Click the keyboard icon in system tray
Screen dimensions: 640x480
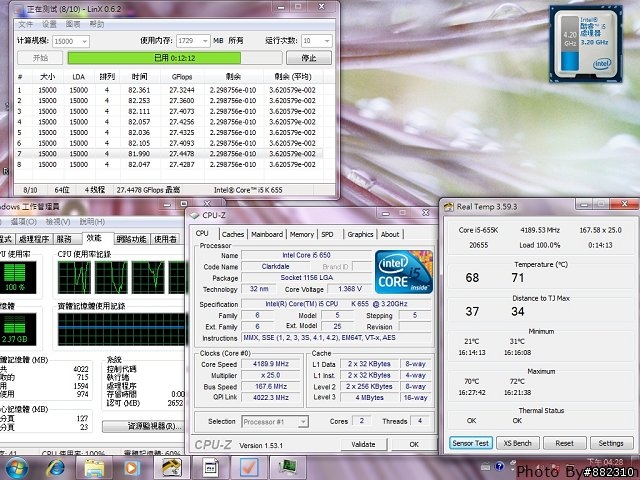486,467
